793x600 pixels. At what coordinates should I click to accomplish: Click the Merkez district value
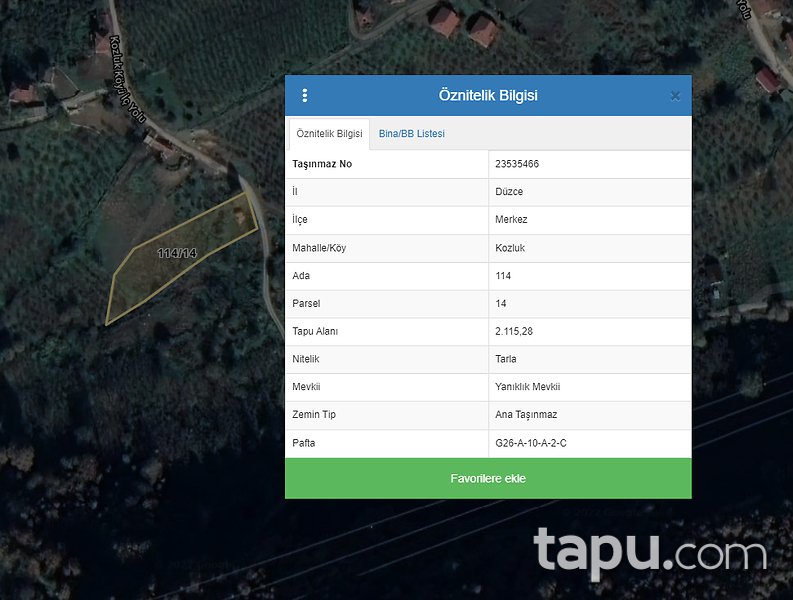point(511,220)
